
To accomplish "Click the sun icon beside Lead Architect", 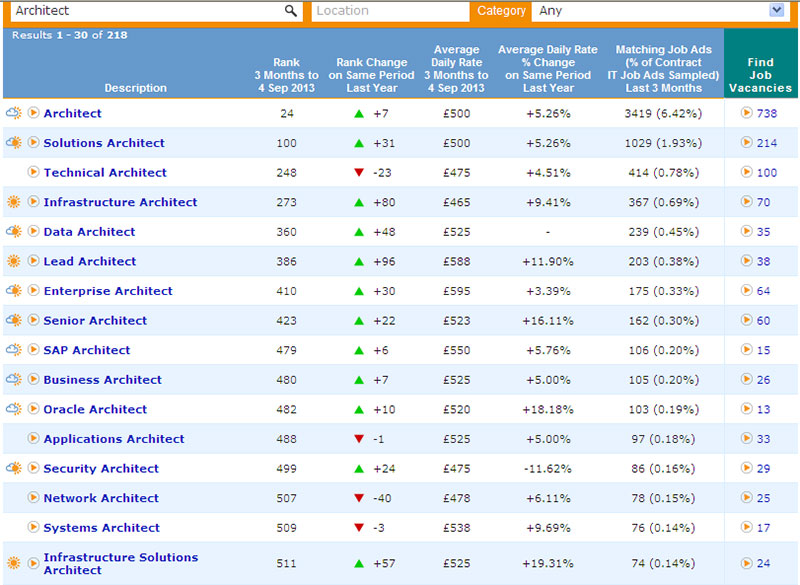I will pyautogui.click(x=14, y=261).
